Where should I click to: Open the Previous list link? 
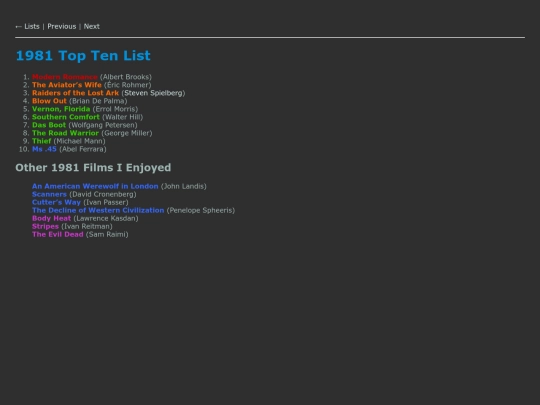(62, 27)
